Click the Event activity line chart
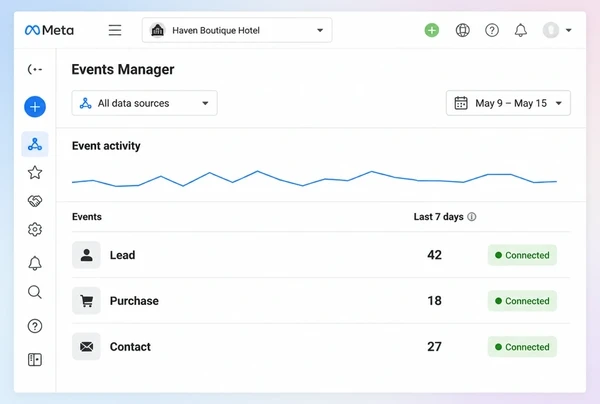This screenshot has width=600, height=404. 314,179
